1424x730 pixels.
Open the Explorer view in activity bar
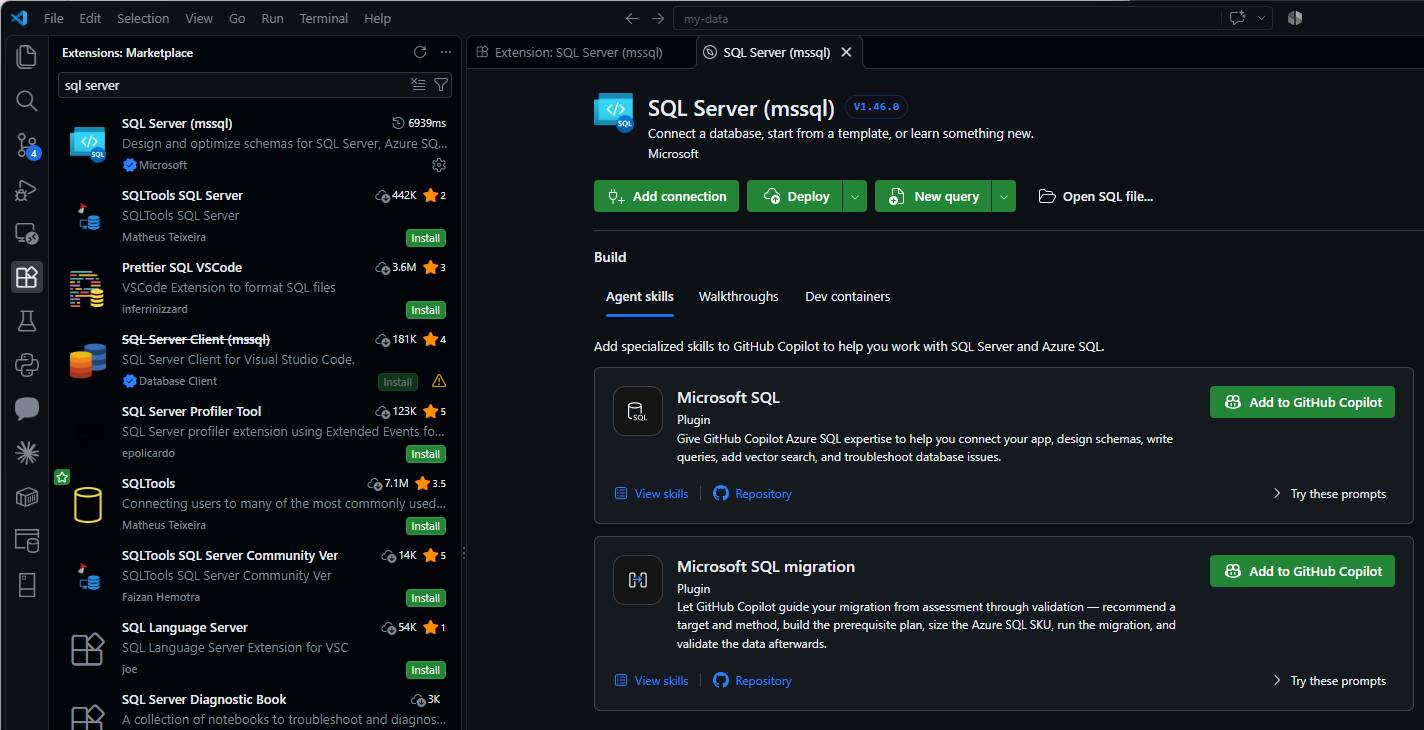pyautogui.click(x=27, y=57)
